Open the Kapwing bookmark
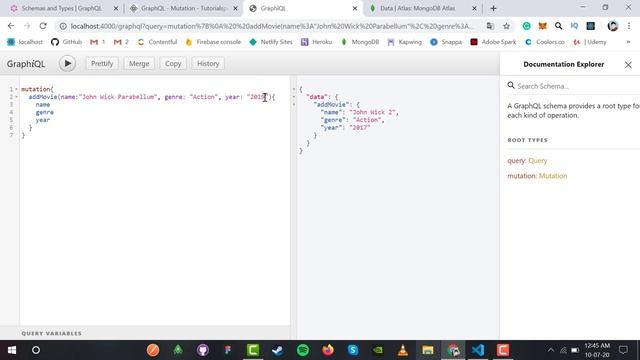The height and width of the screenshot is (360, 640). point(404,42)
